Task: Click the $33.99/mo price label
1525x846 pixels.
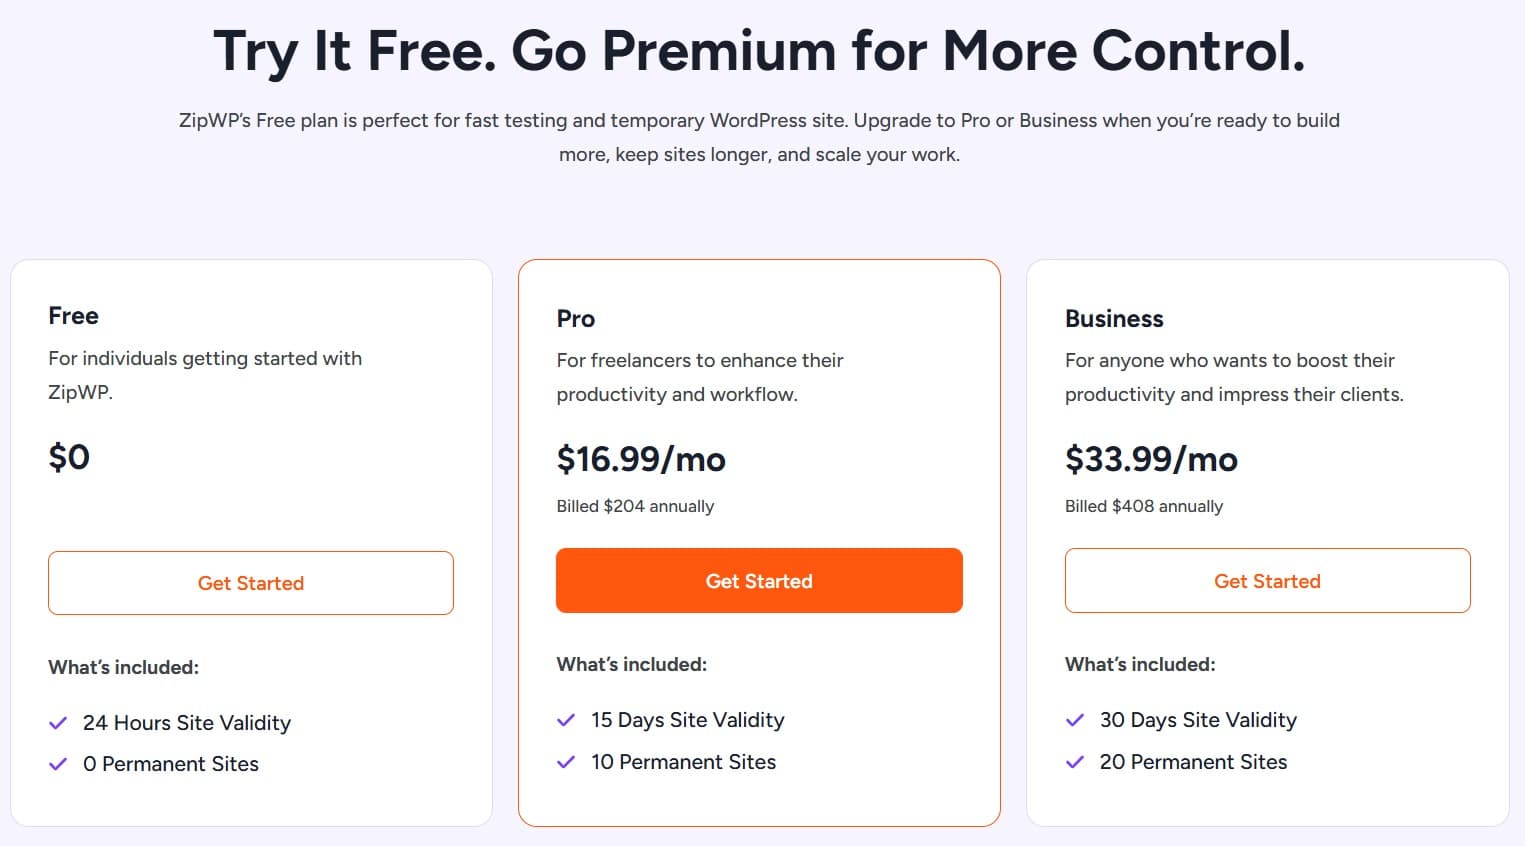Action: pyautogui.click(x=1151, y=460)
